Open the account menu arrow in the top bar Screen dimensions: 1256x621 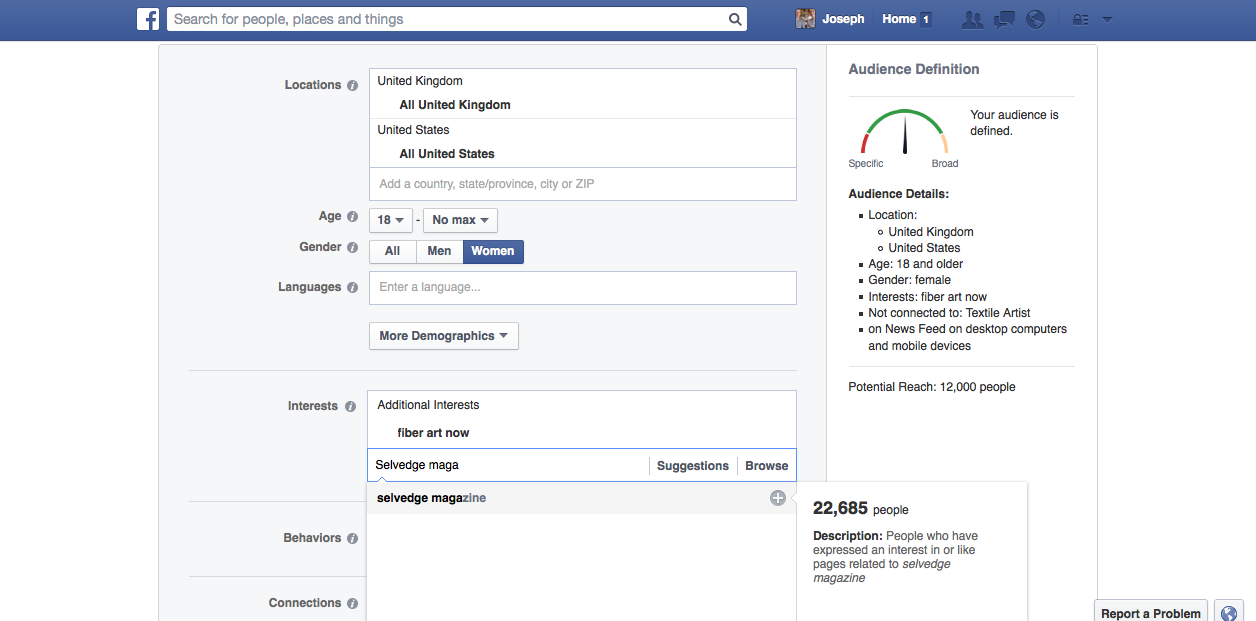coord(1107,19)
